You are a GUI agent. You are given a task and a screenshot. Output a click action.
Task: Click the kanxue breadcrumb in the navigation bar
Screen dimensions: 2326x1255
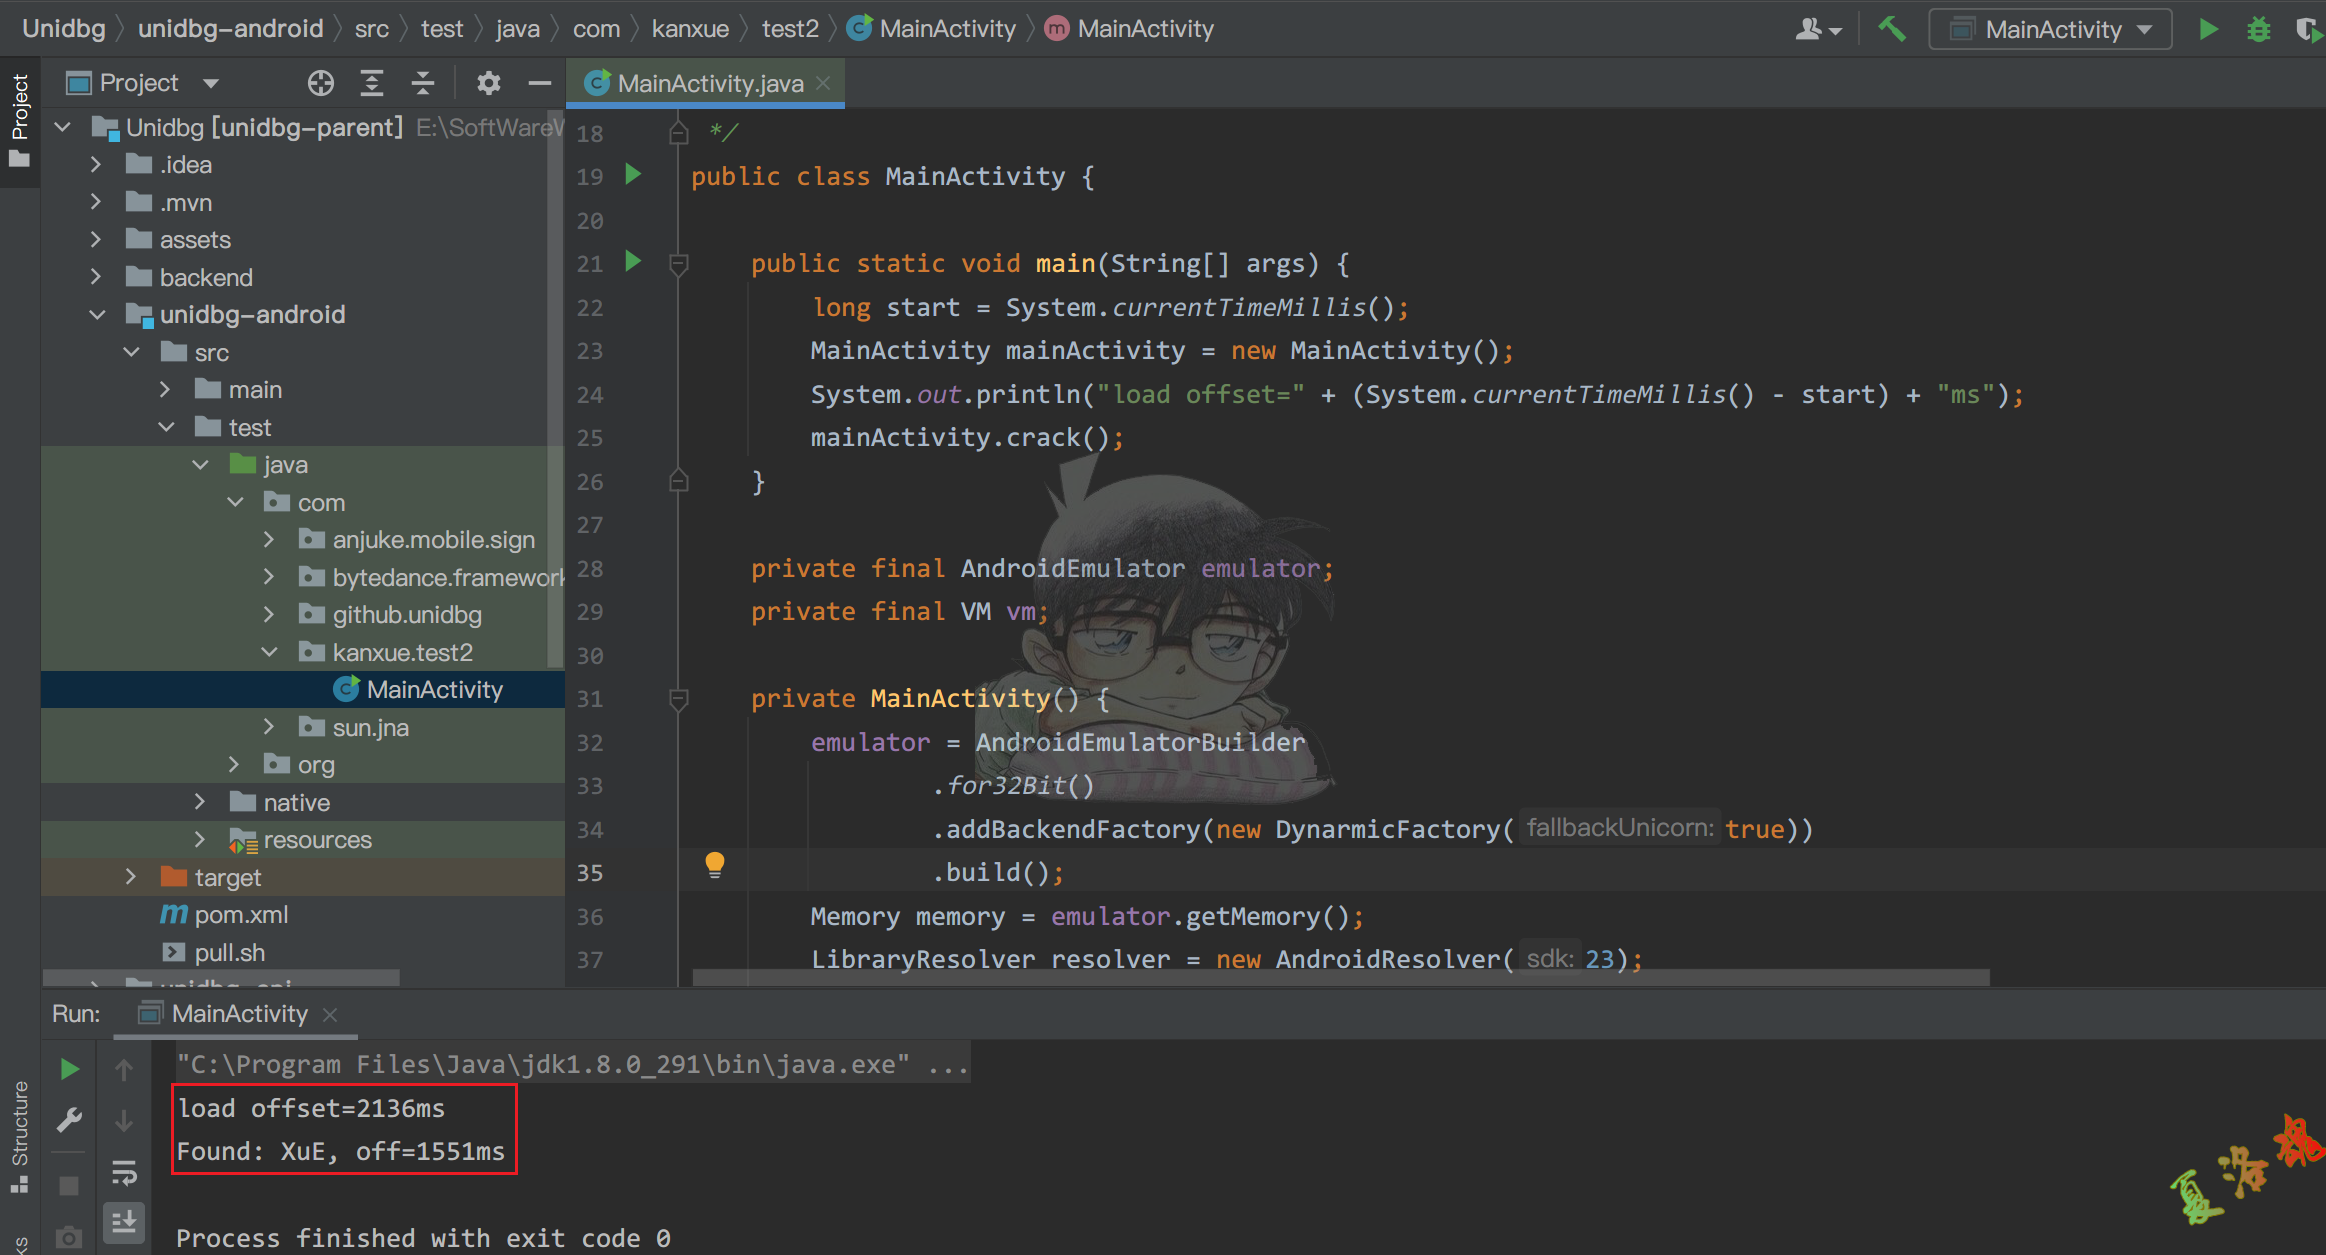click(690, 29)
